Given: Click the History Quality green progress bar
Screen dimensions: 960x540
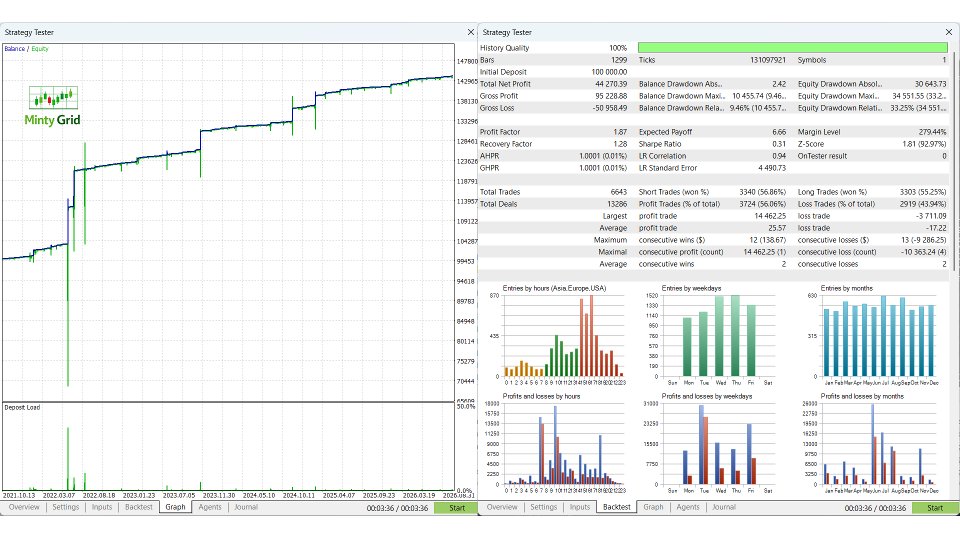Looking at the screenshot, I should tap(793, 48).
